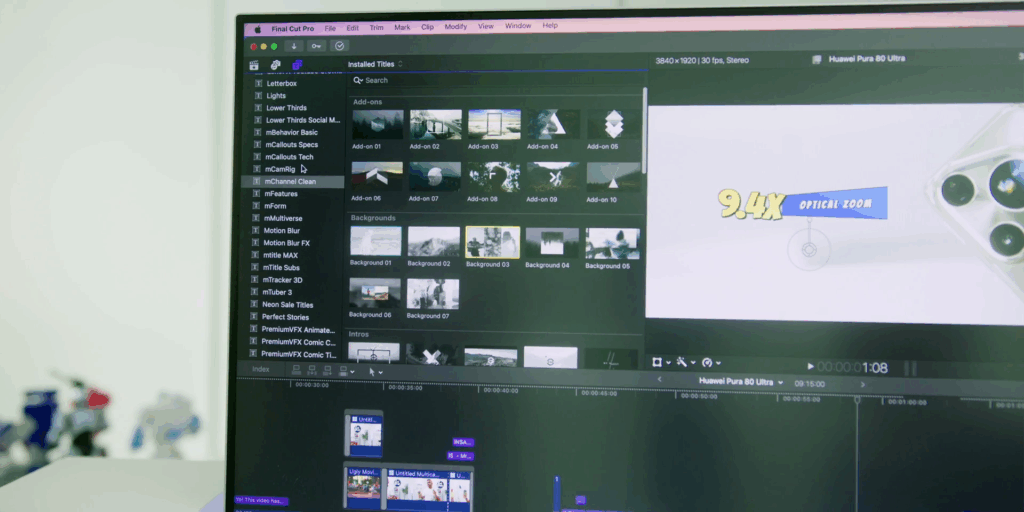Click the titles browser vertical scrollbar

point(645,131)
